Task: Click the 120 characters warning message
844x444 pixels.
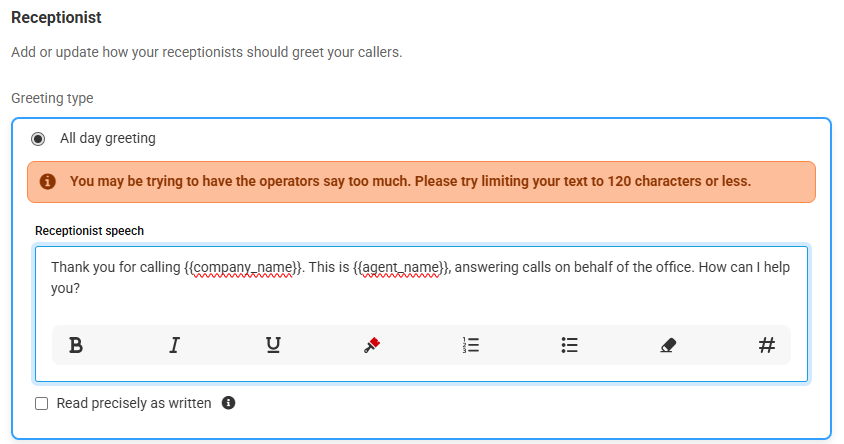Action: pos(410,181)
